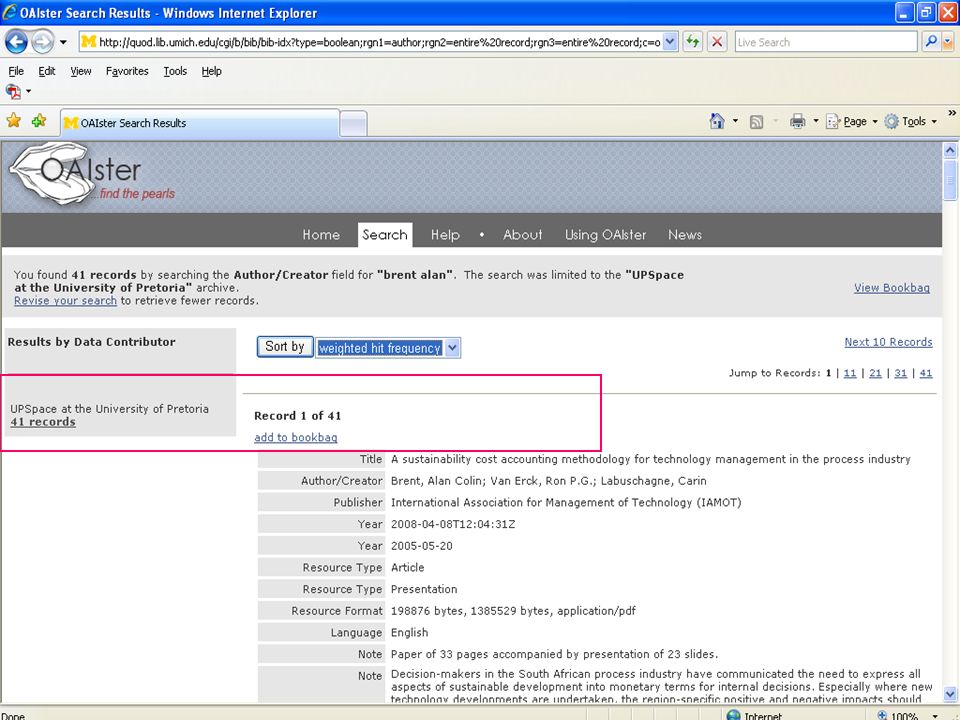Click the RSS feeds icon
The height and width of the screenshot is (720, 960).
757,122
